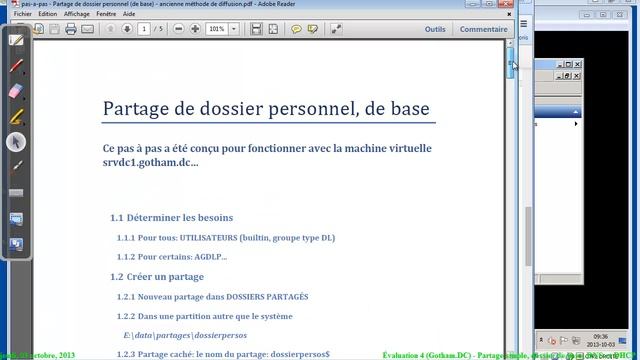
Task: Open the Fenêtre menu
Action: (x=106, y=14)
